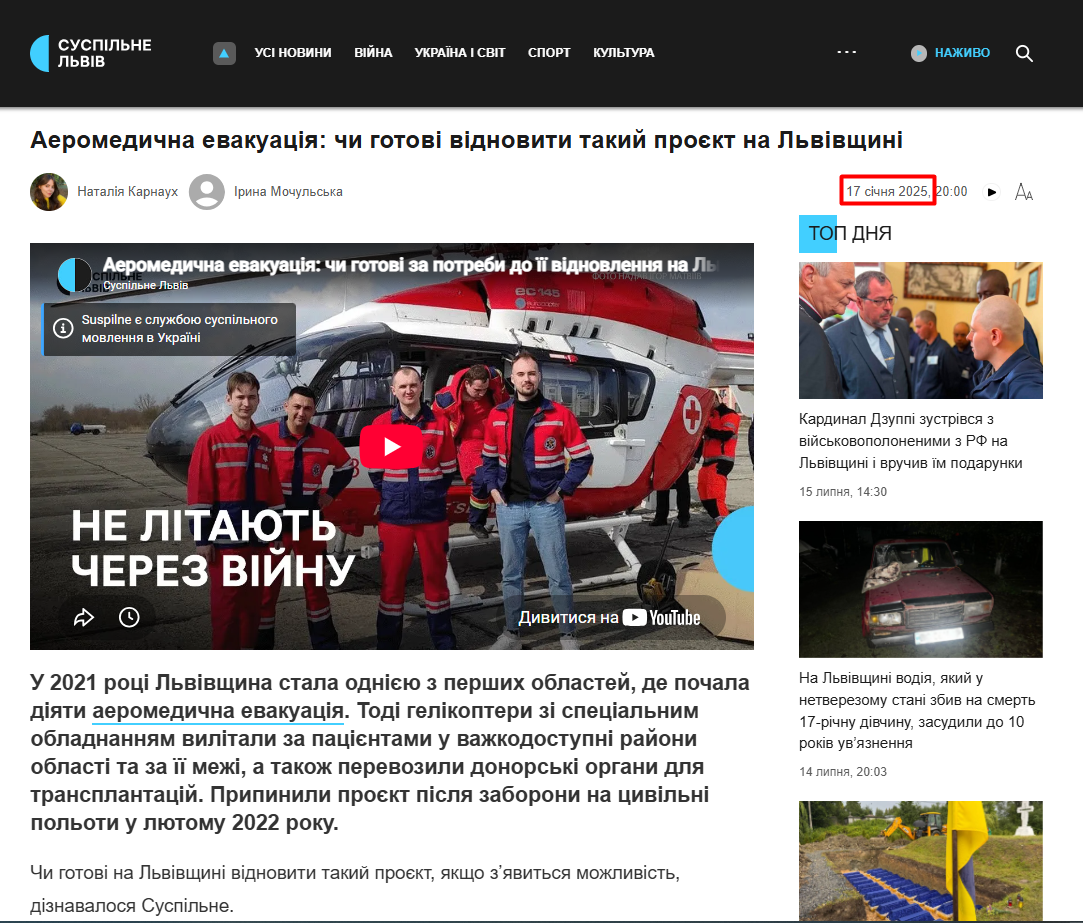This screenshot has width=1083, height=923.
Task: Click the ТОП ДНЯ heading
Action: pyautogui.click(x=850, y=234)
